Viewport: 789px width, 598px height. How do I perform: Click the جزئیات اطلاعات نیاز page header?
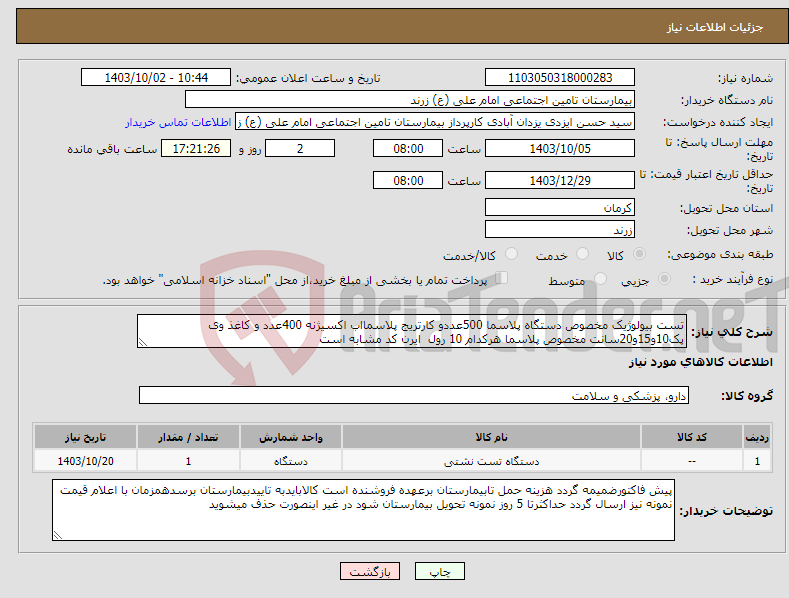click(x=715, y=27)
